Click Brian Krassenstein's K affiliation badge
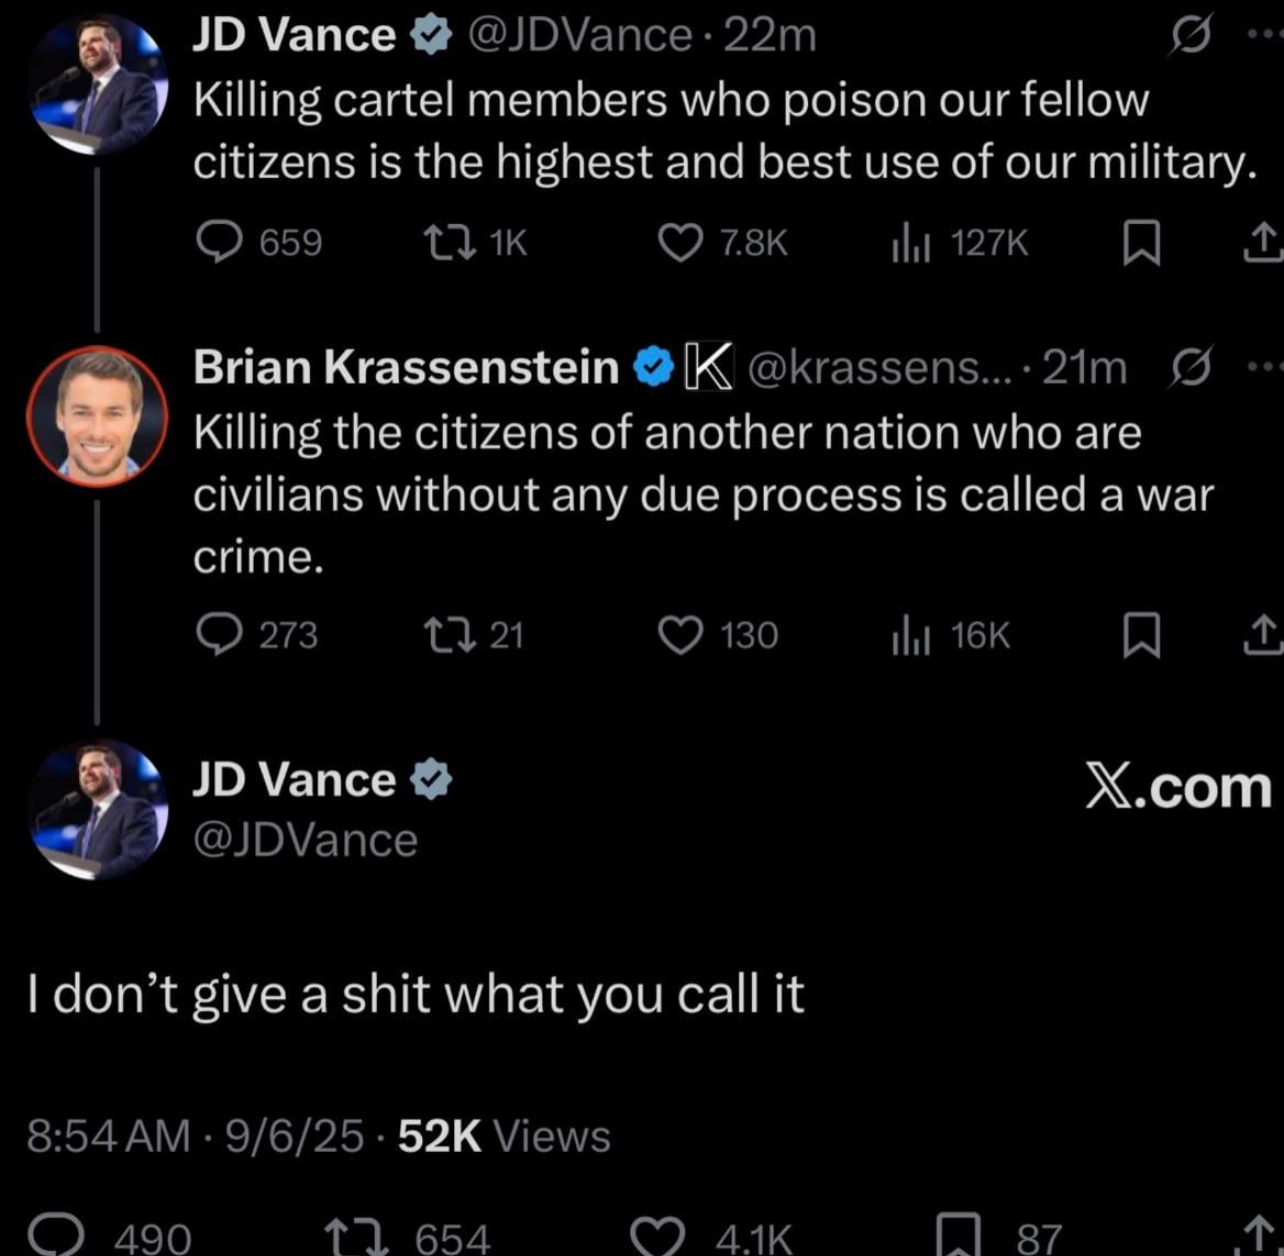The width and height of the screenshot is (1284, 1256). [709, 367]
